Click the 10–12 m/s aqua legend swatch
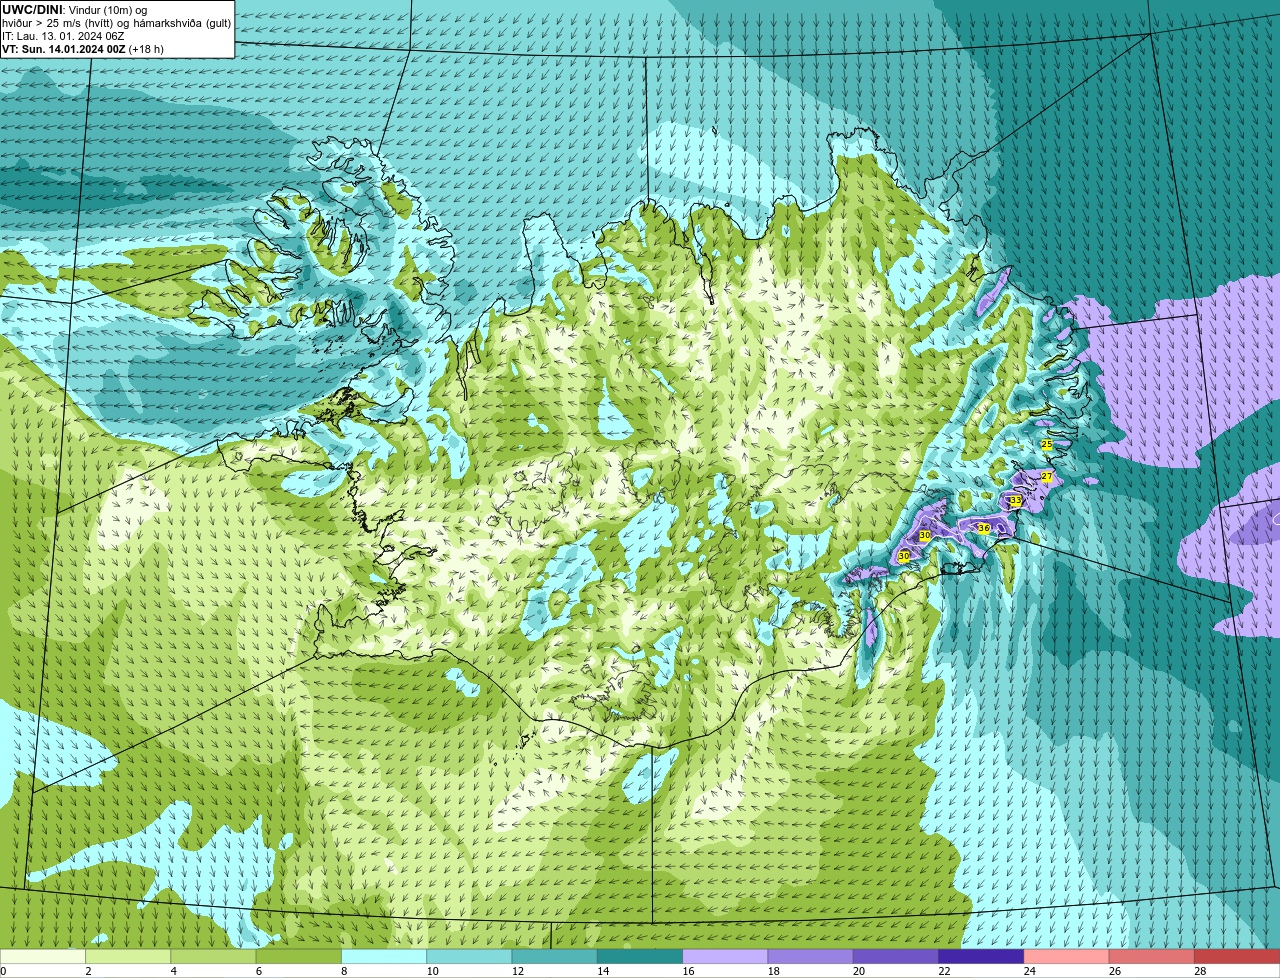This screenshot has width=1280, height=978. pyautogui.click(x=469, y=956)
